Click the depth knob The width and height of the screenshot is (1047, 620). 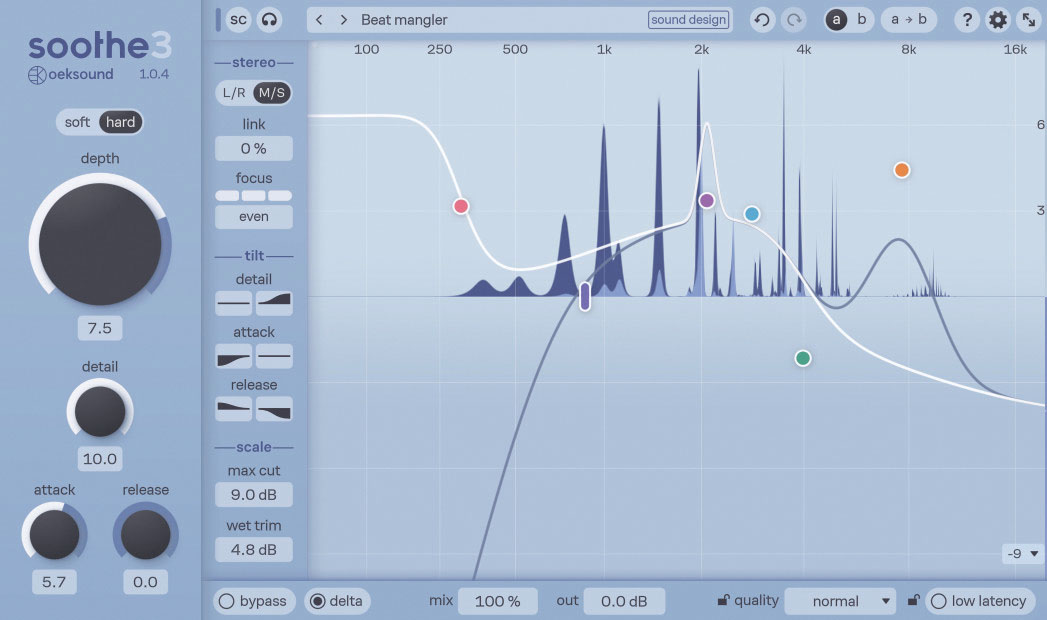click(x=100, y=244)
